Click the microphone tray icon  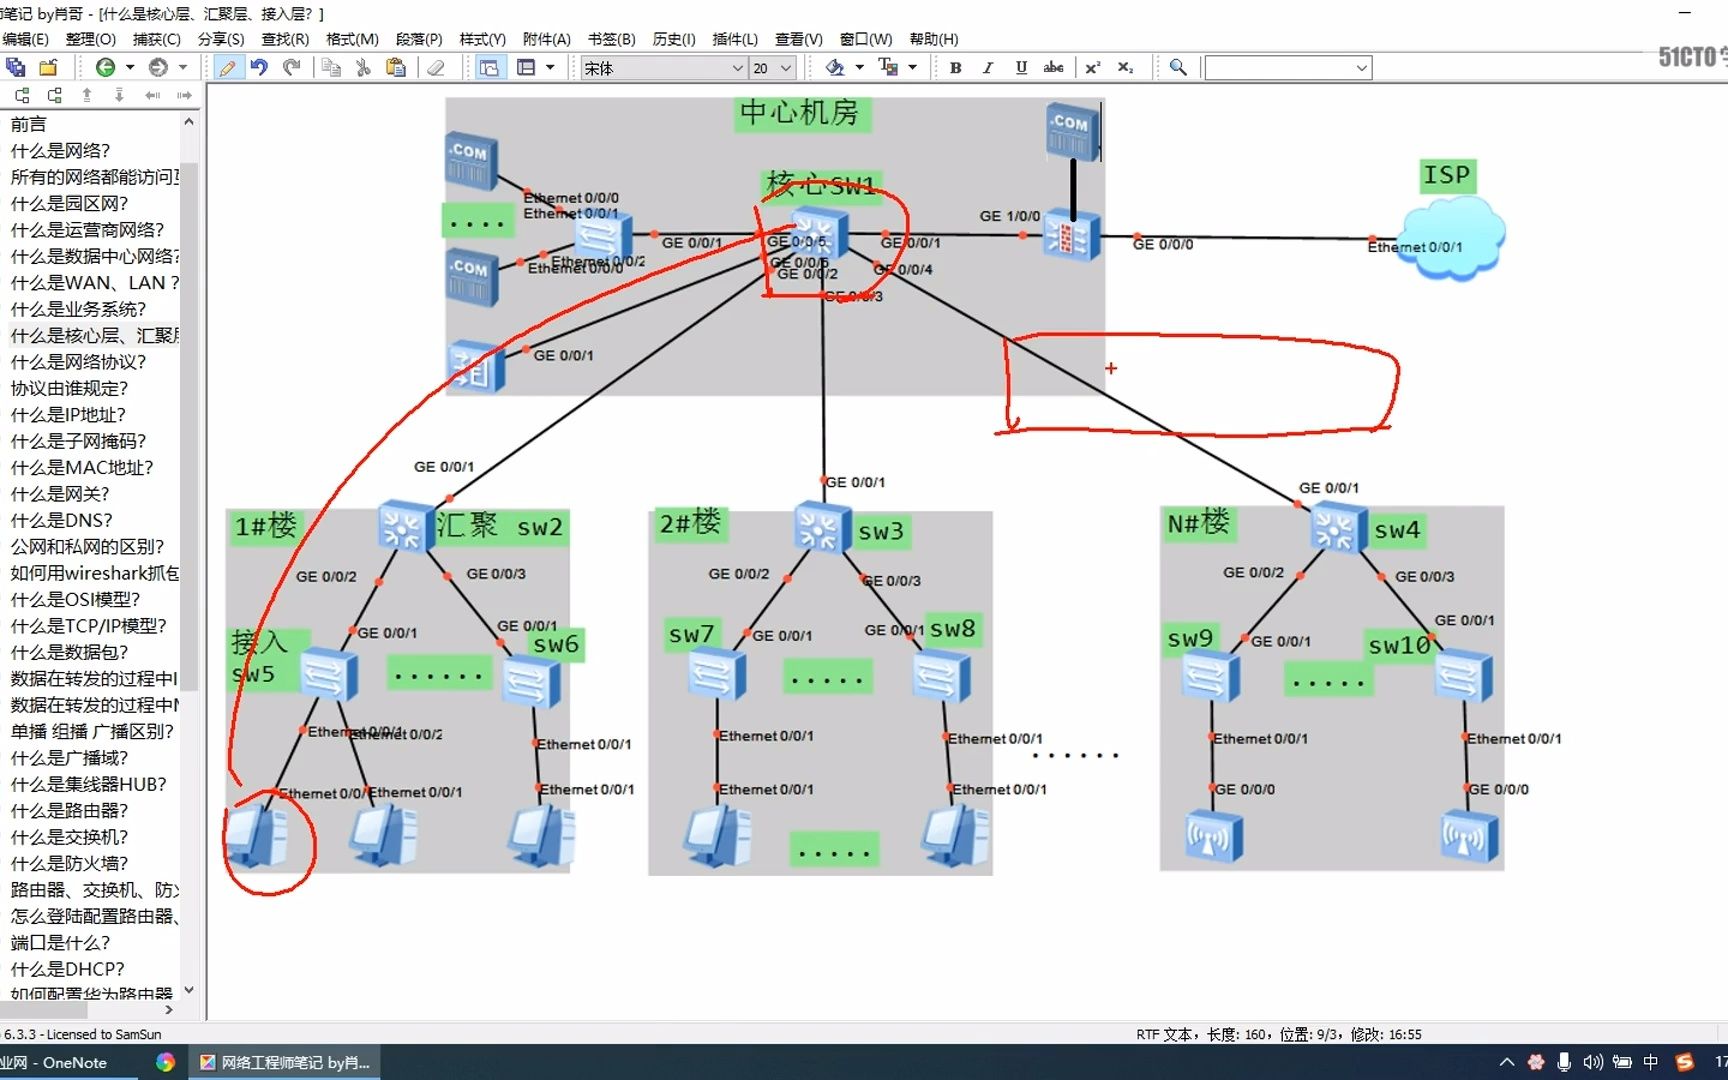[1564, 1062]
